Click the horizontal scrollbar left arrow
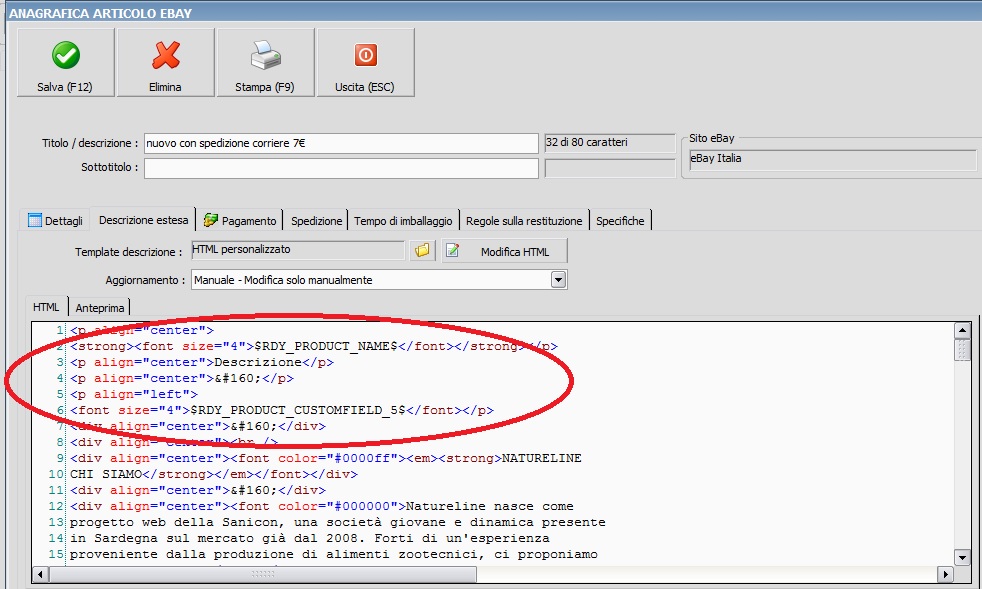Screen dimensions: 982x589 tap(41, 573)
